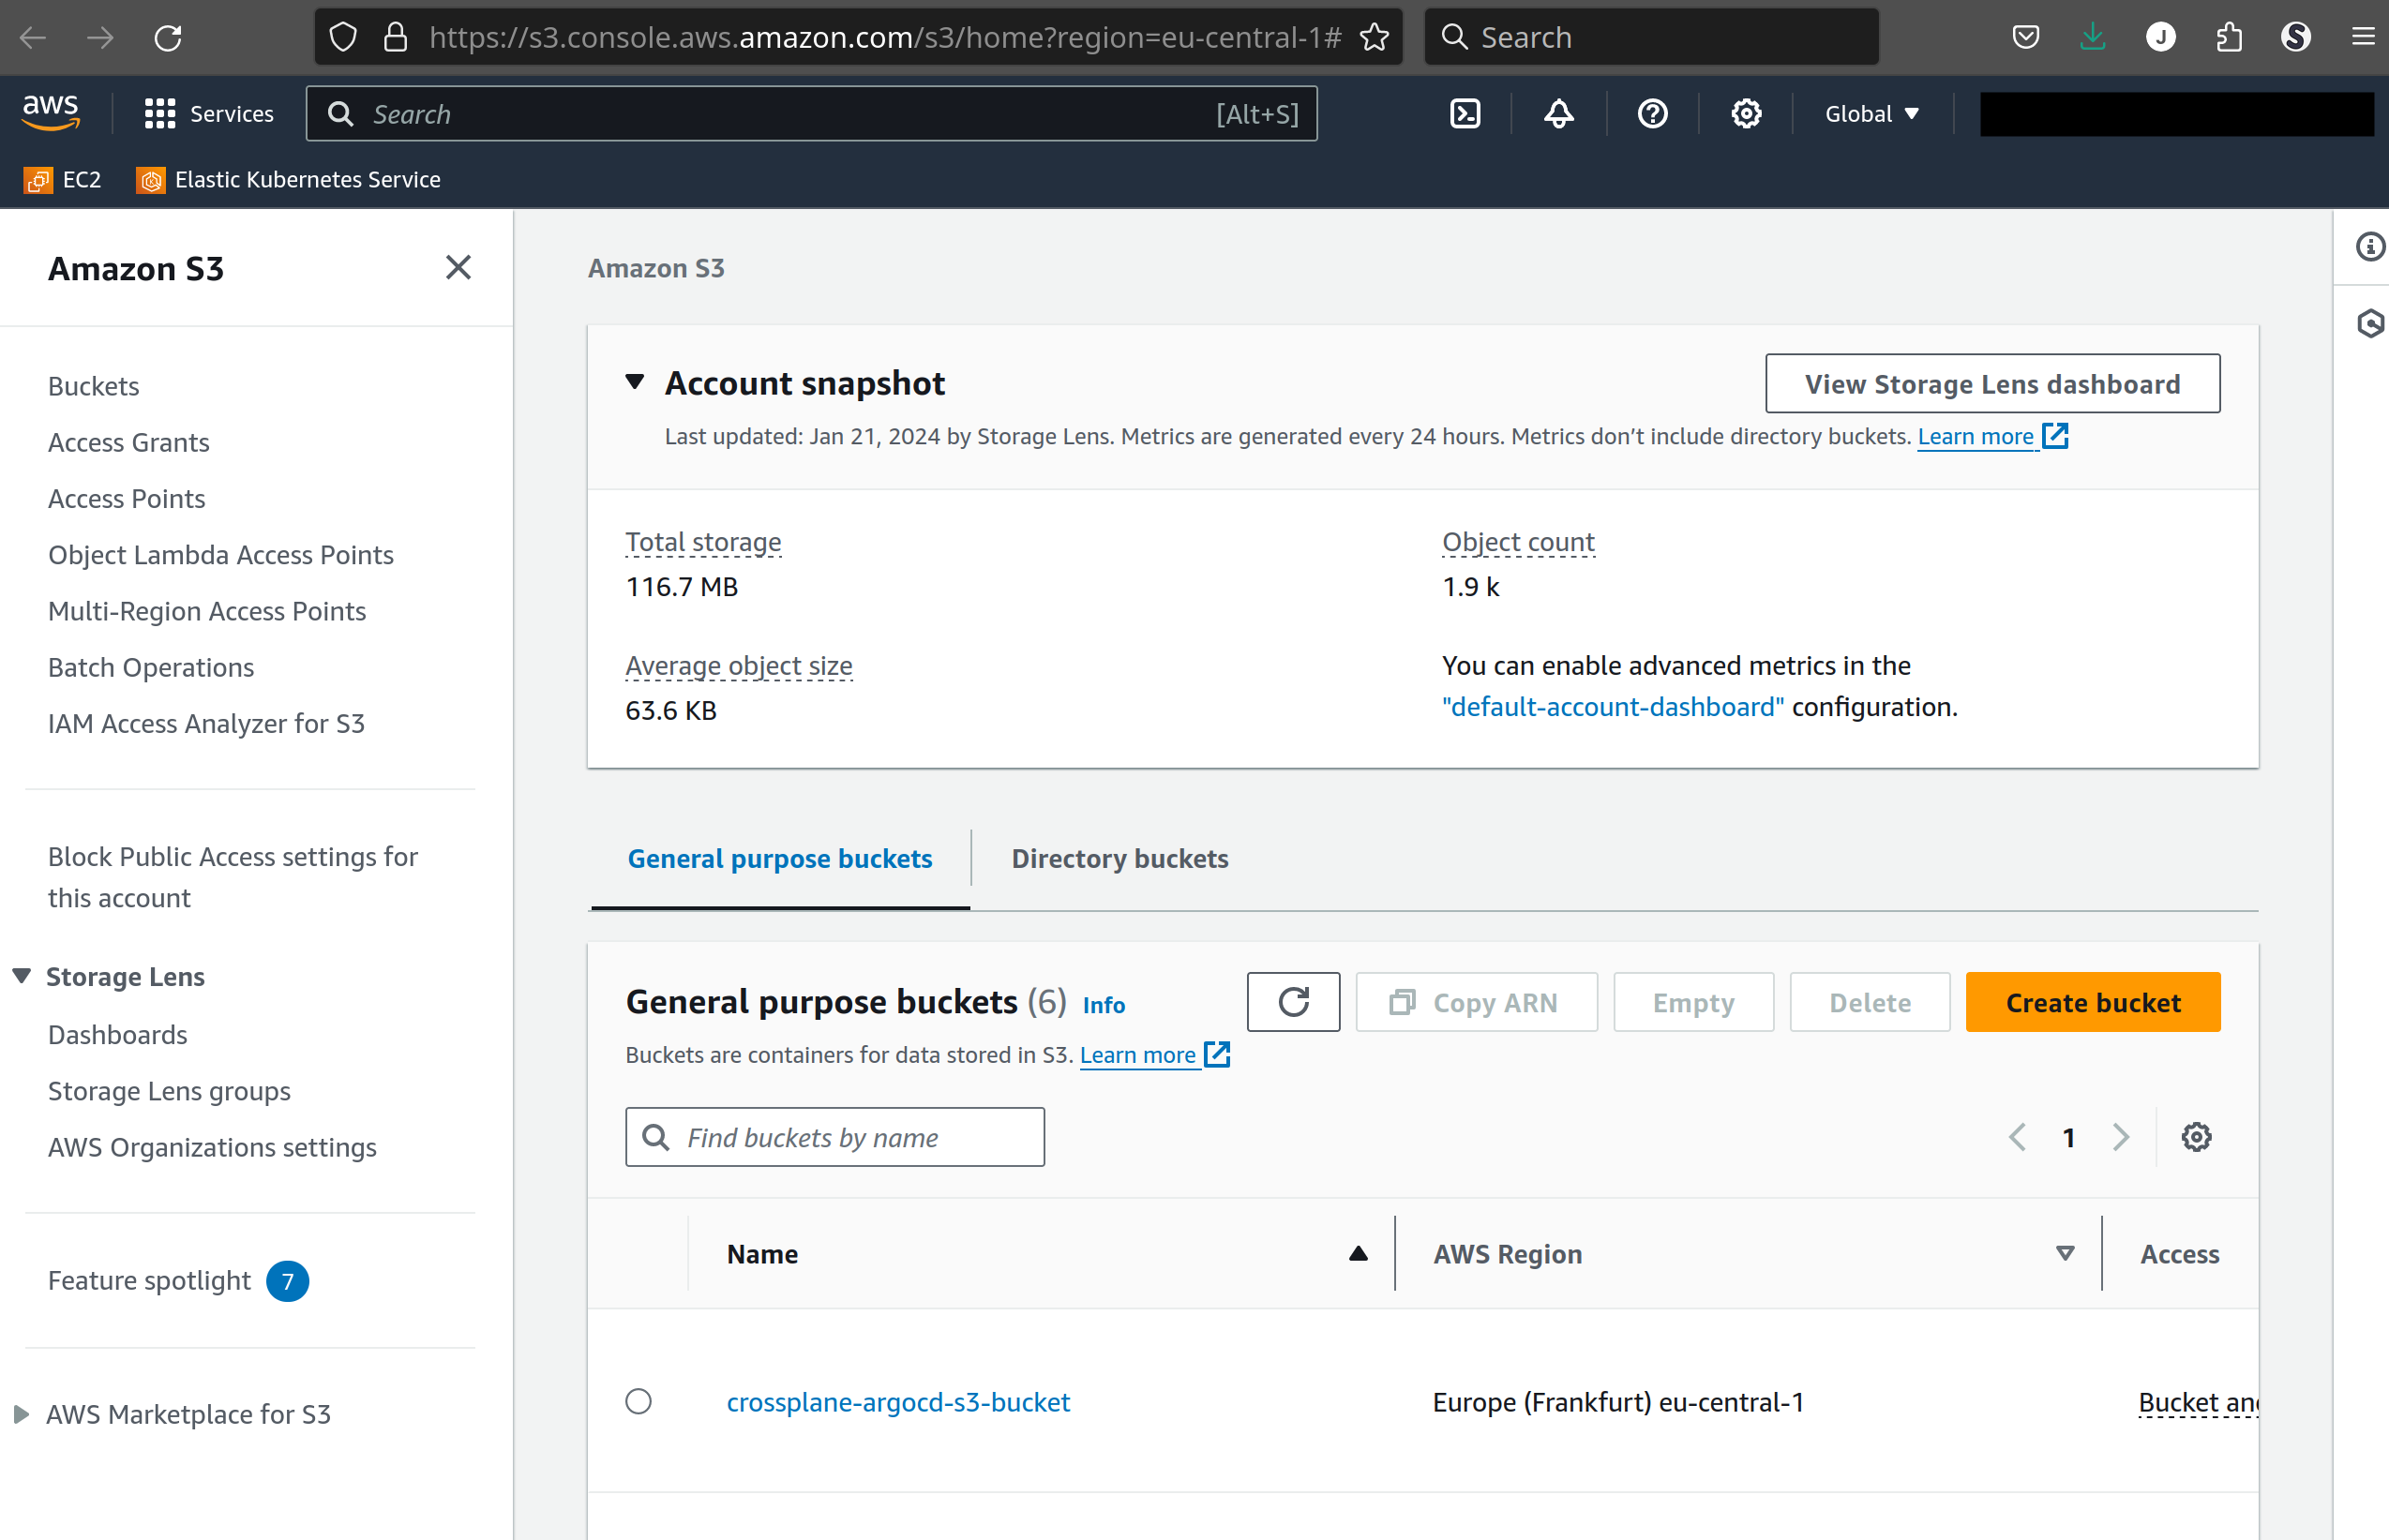Select the General purpose buckets tab
The height and width of the screenshot is (1540, 2389).
tap(782, 858)
